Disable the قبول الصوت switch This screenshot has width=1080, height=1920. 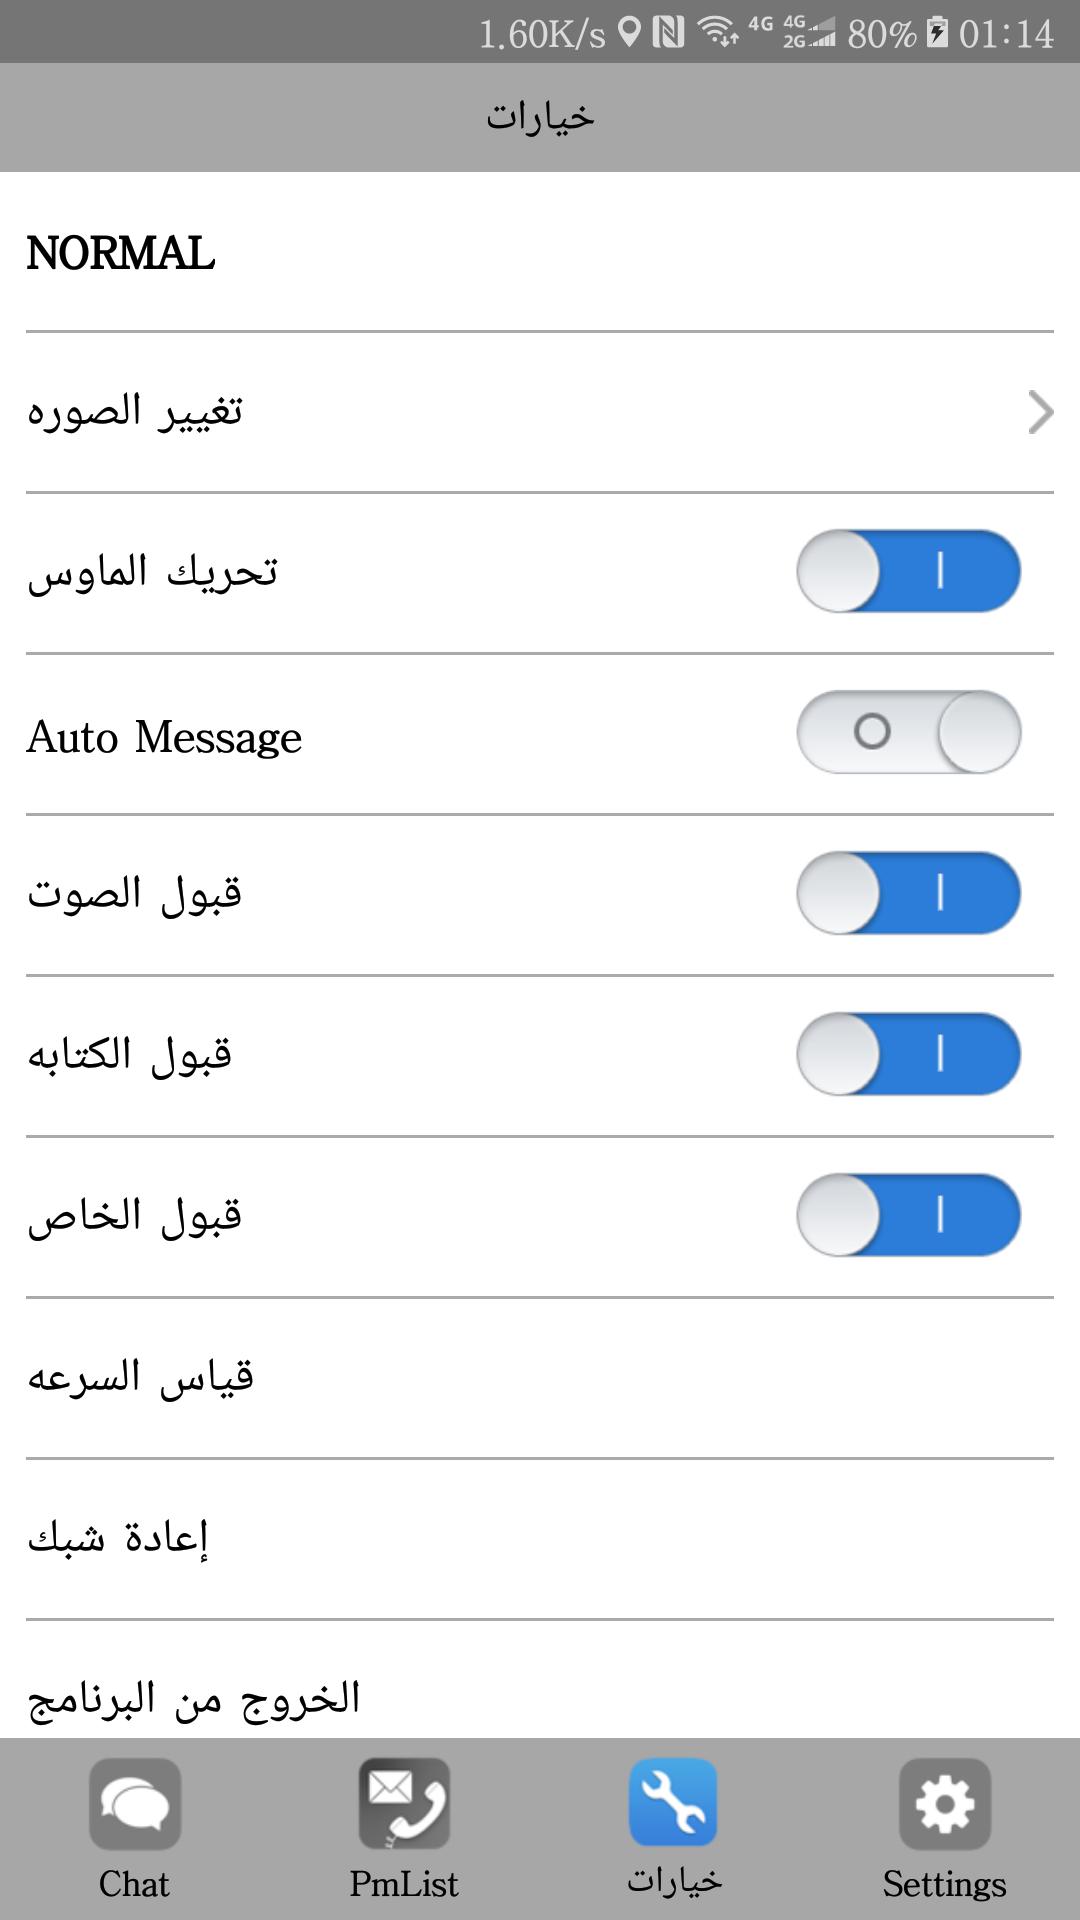pyautogui.click(x=908, y=893)
